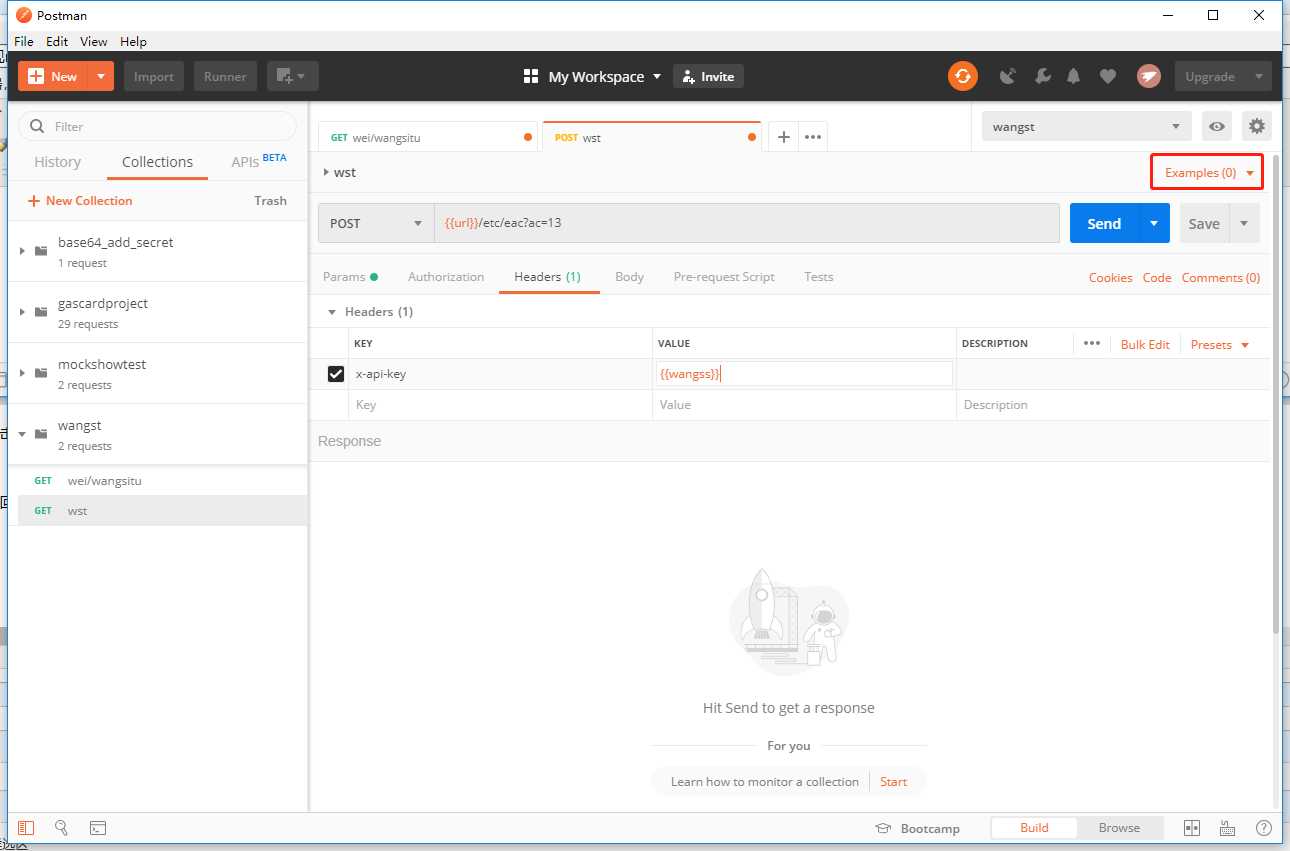Open the notifications bell
Screen dimensions: 1290x851
click(1074, 76)
